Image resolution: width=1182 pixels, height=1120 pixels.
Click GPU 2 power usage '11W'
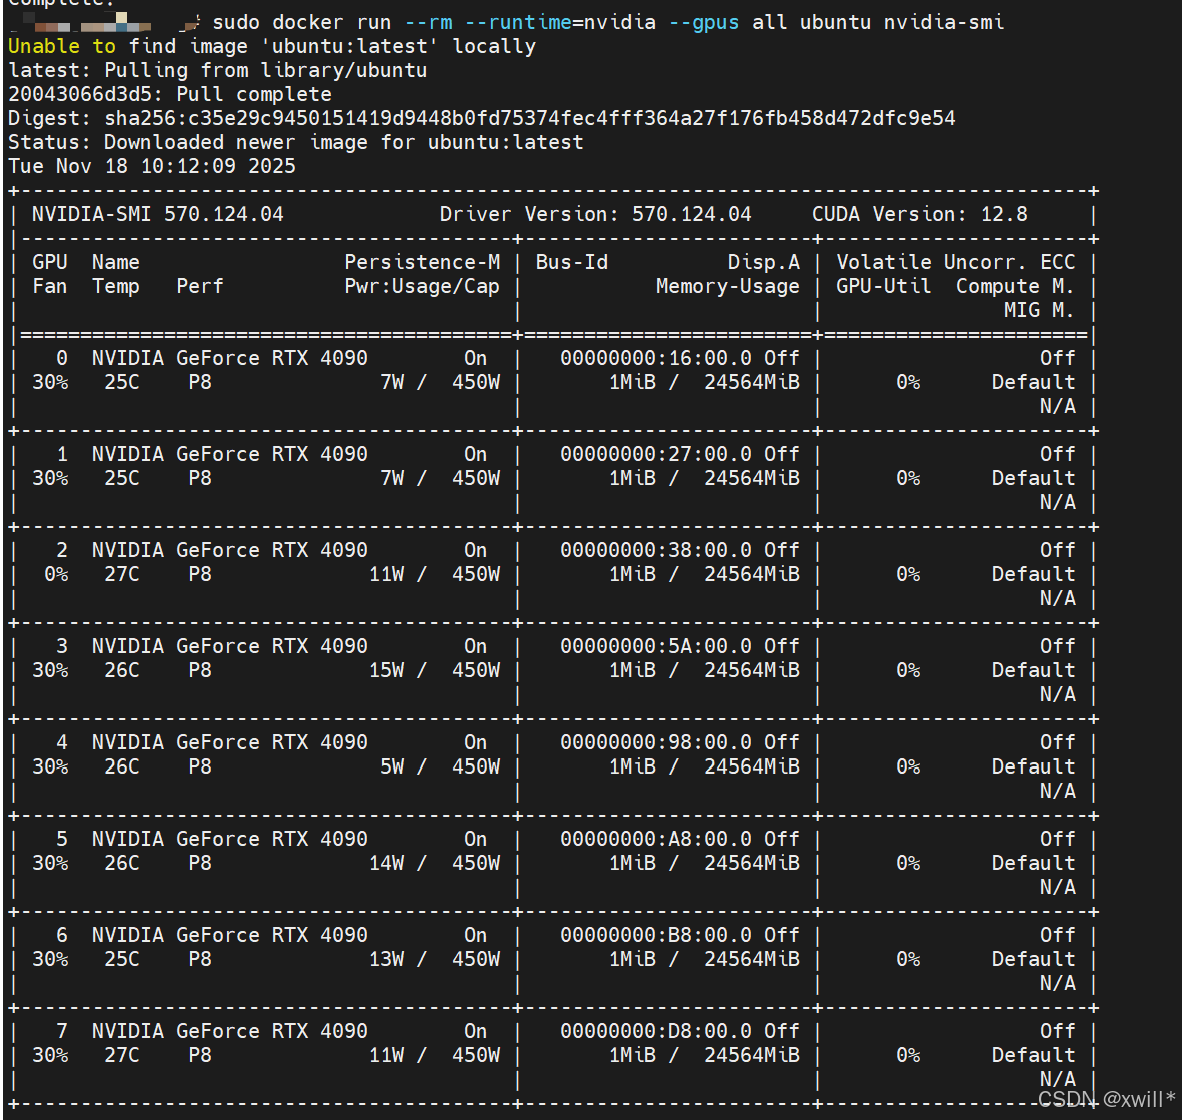[387, 574]
